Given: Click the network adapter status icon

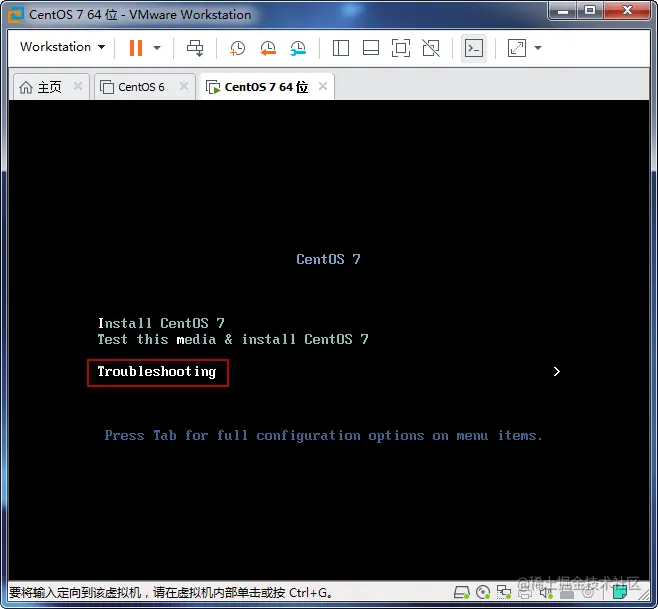Looking at the screenshot, I should coord(504,593).
